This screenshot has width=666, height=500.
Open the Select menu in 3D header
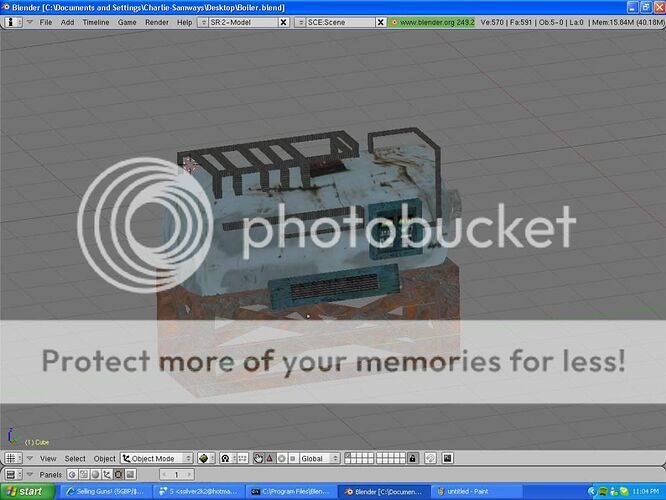coord(75,458)
